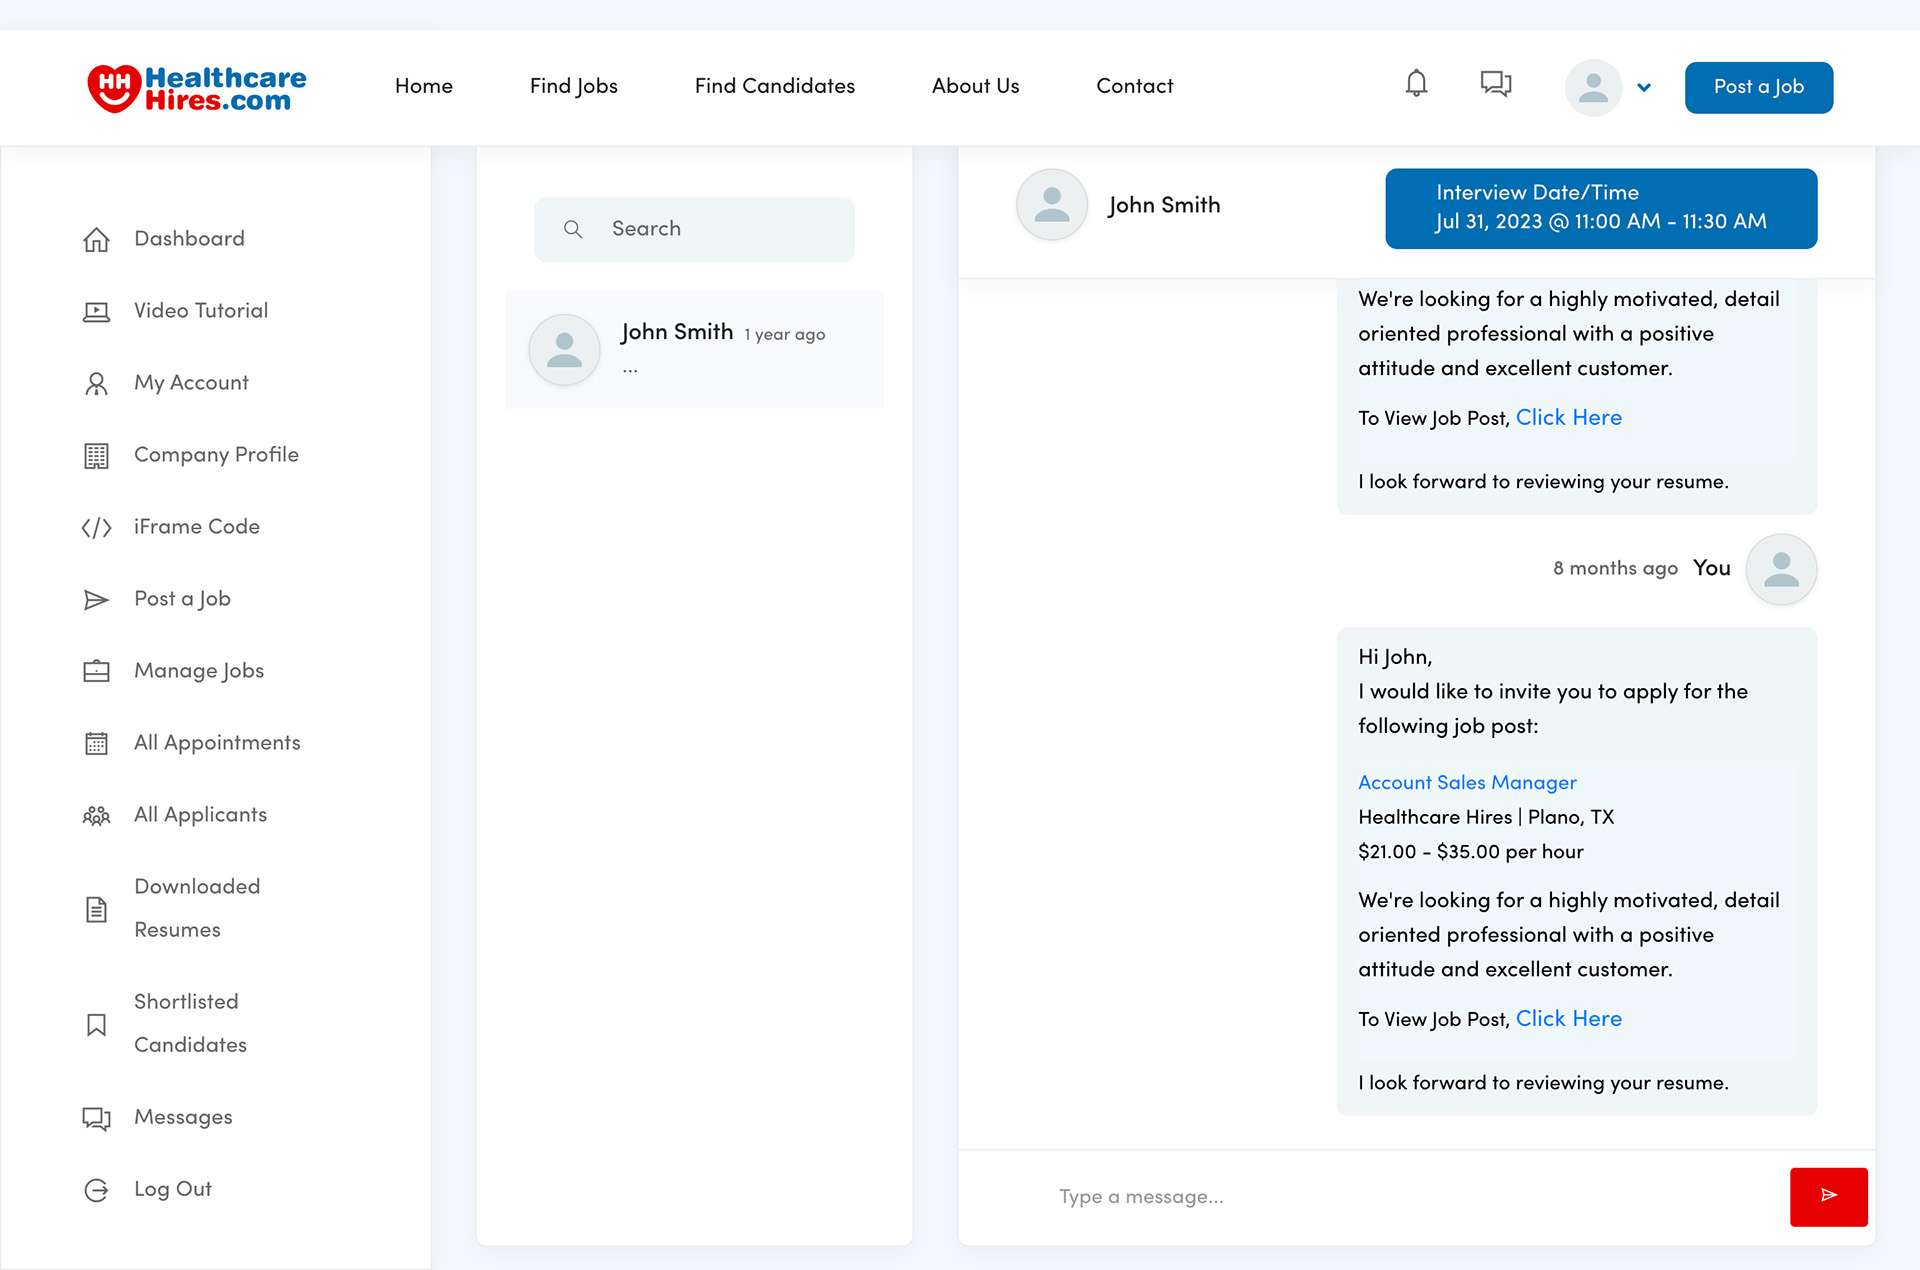
Task: Click the Shortlisted Candidates bookmark icon
Action: click(x=96, y=1025)
